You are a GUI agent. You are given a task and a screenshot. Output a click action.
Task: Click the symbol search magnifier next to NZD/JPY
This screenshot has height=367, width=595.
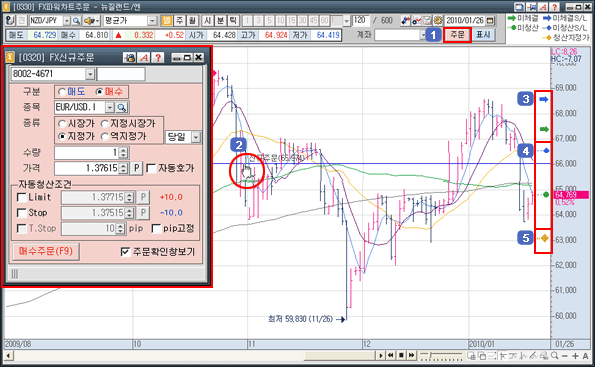pos(76,21)
